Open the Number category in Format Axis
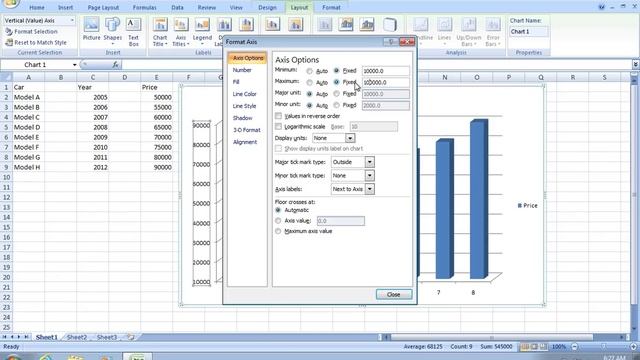Screen dimensions: 640x360 click(242, 70)
